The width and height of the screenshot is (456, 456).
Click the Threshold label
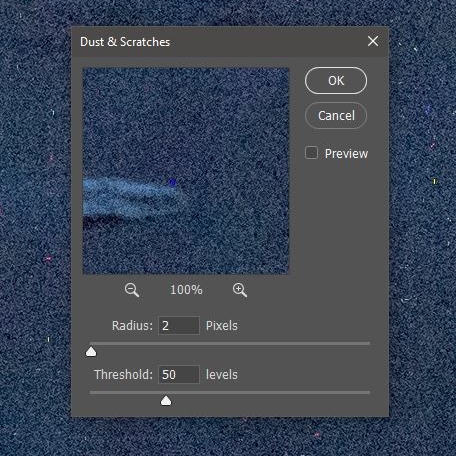click(123, 375)
